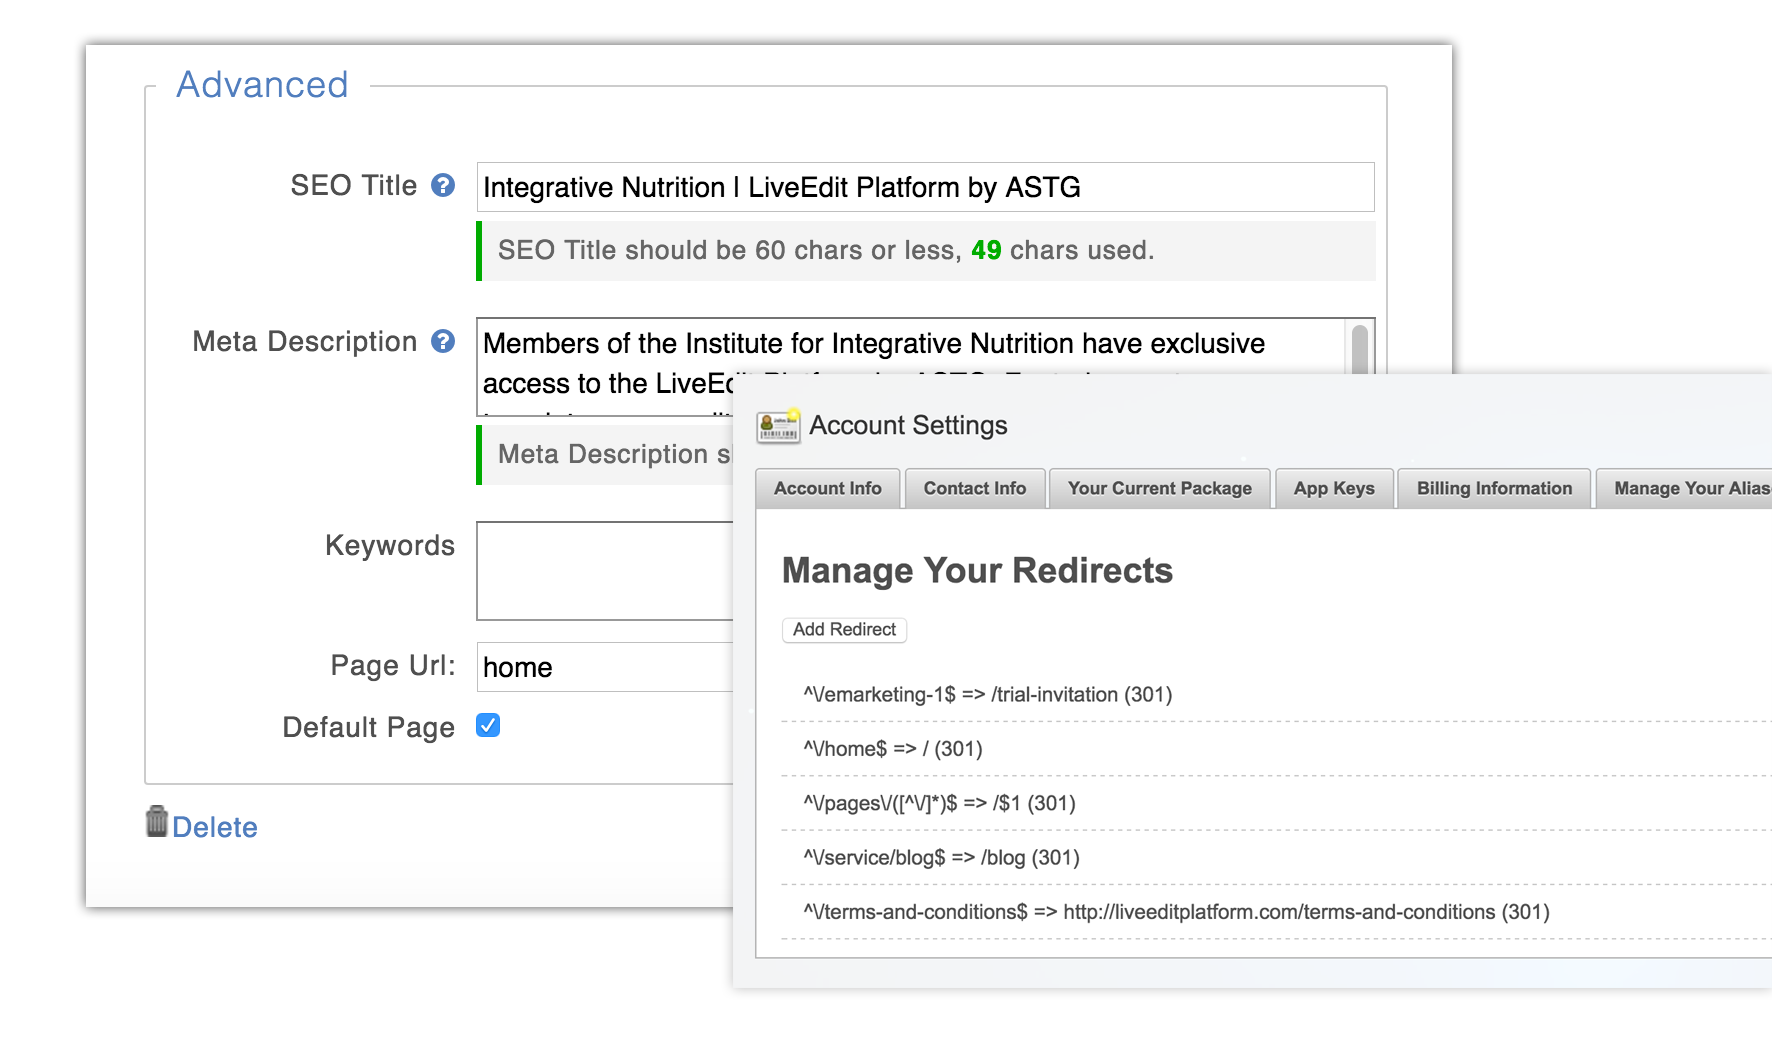Click the Add Redirect button

pos(844,629)
